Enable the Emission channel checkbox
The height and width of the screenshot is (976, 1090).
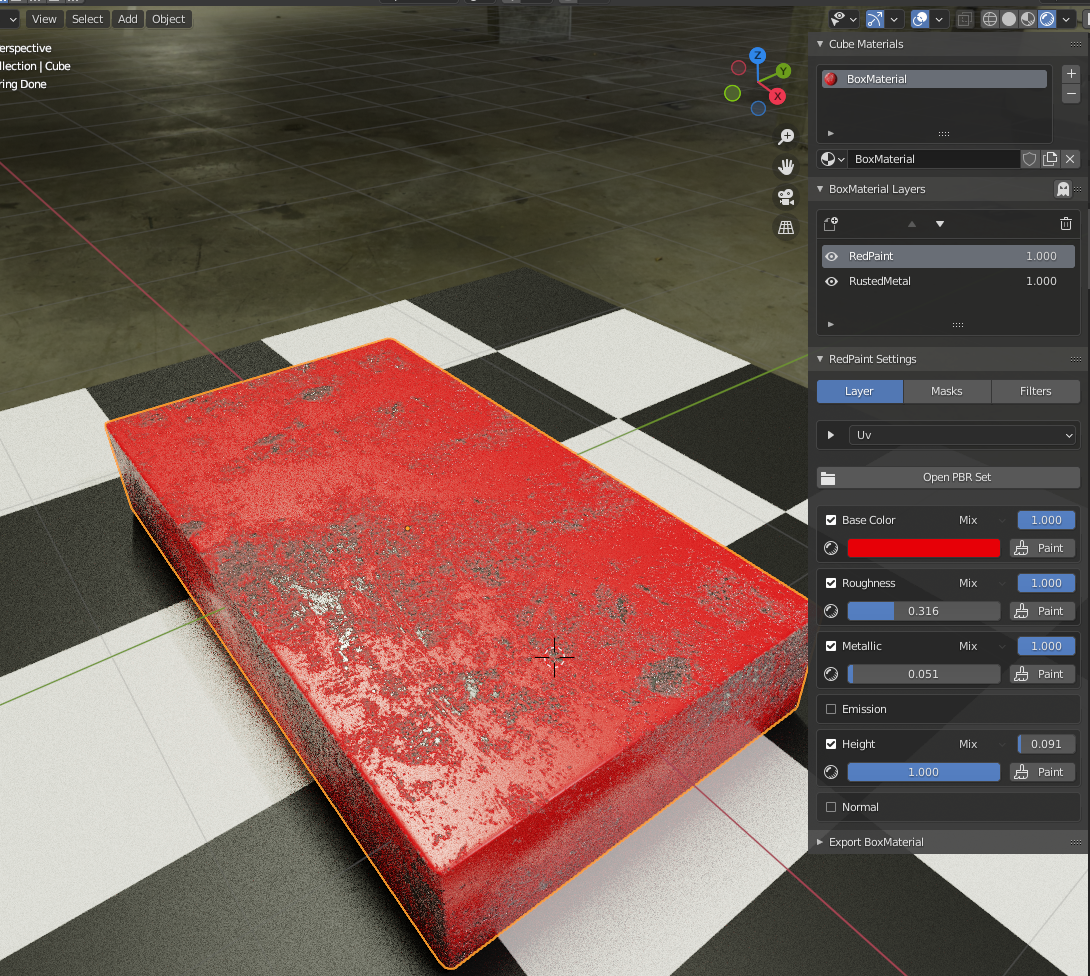(x=830, y=709)
